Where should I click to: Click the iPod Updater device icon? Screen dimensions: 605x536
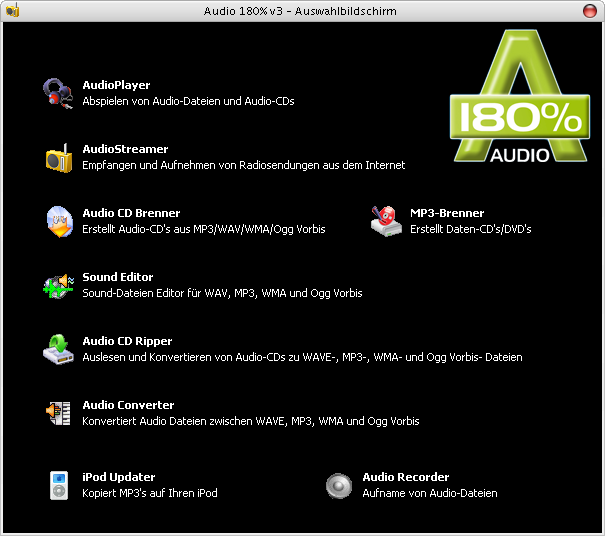tap(59, 485)
